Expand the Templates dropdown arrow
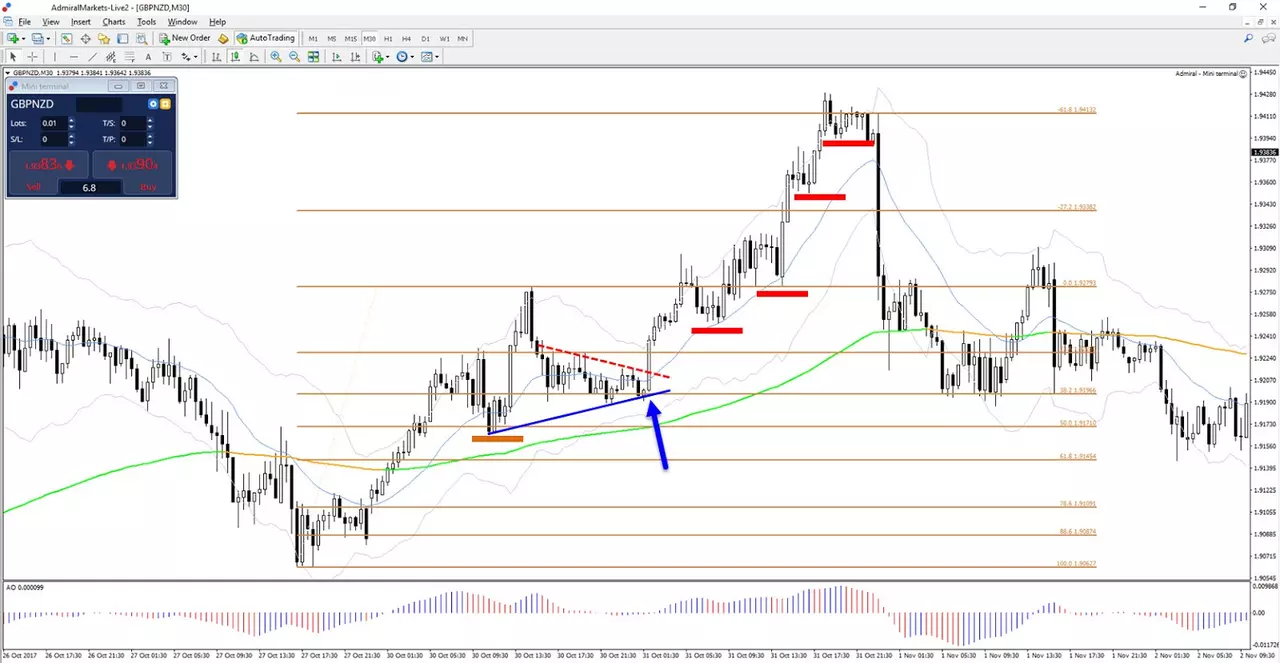1280x663 pixels. (437, 57)
